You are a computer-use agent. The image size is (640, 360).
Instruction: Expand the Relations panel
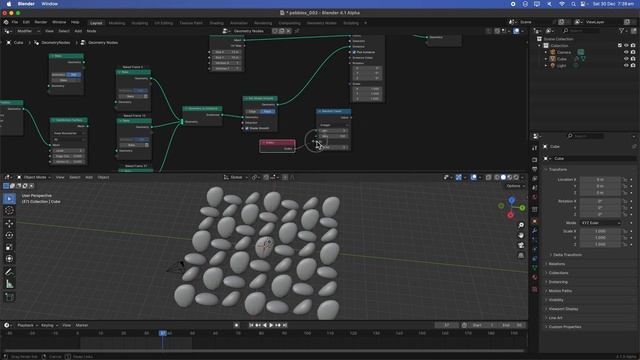tap(556, 264)
